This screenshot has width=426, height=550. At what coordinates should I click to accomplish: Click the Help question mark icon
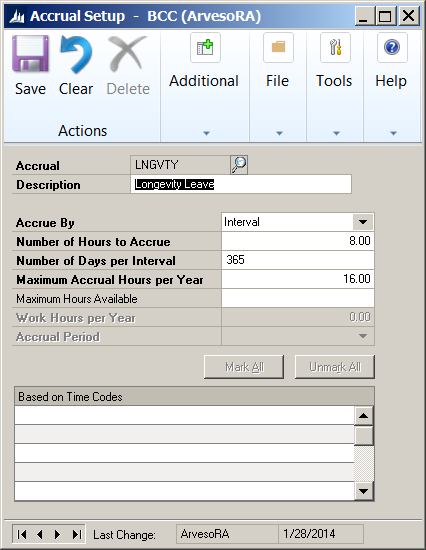click(392, 48)
